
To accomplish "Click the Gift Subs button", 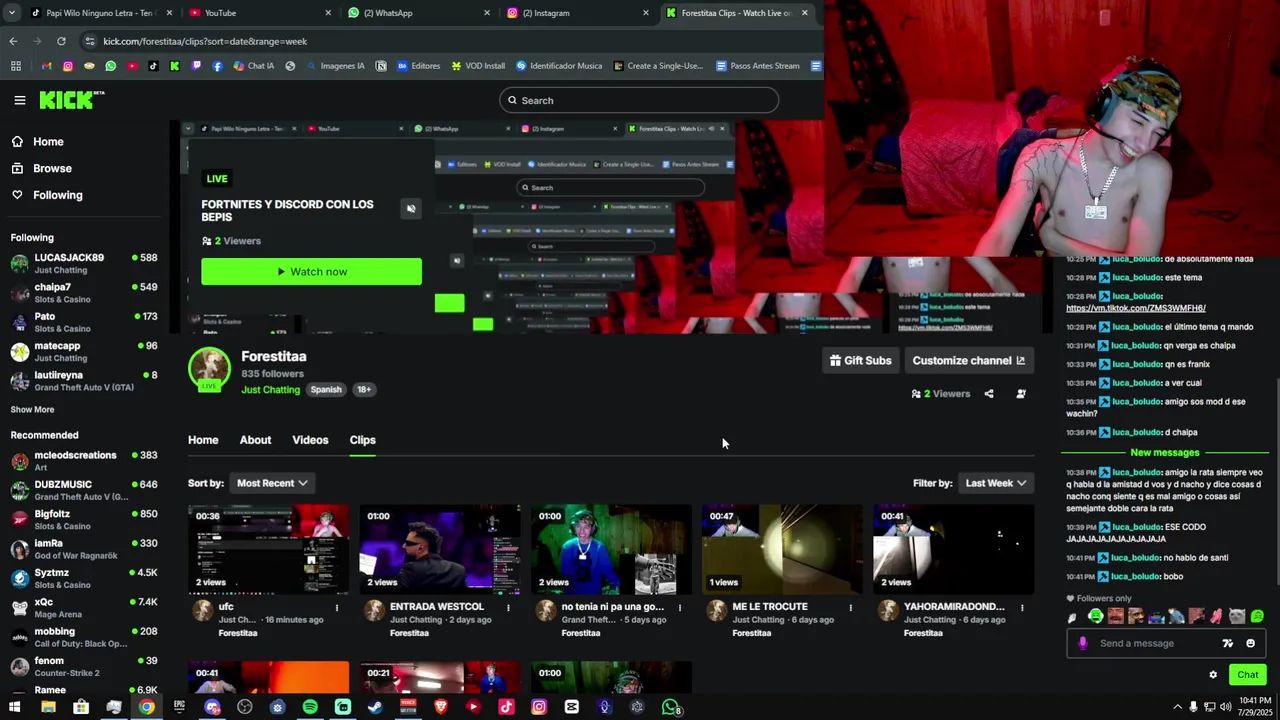I will (860, 361).
